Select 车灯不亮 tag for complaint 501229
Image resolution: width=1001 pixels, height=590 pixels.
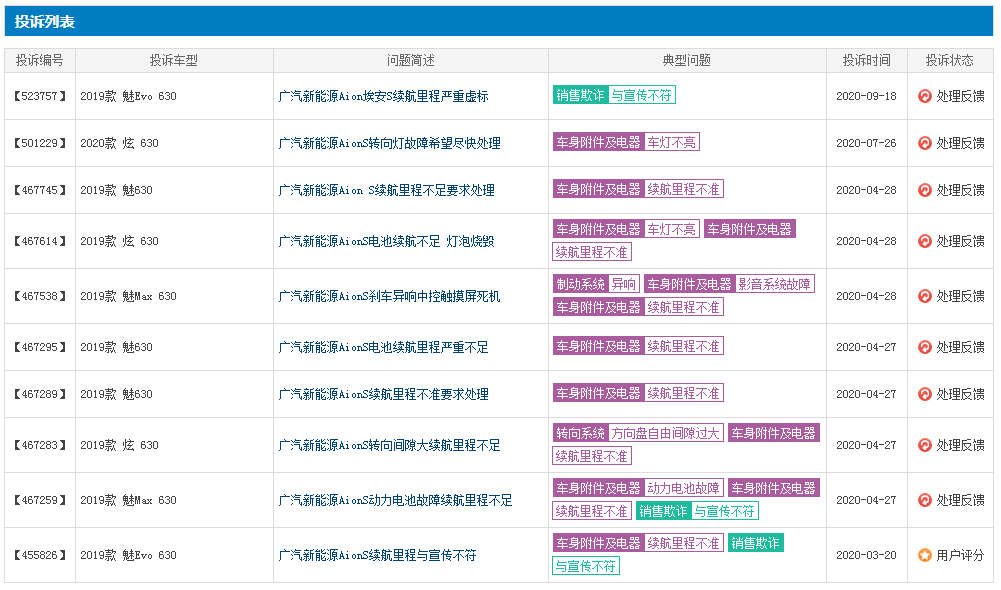click(x=672, y=142)
